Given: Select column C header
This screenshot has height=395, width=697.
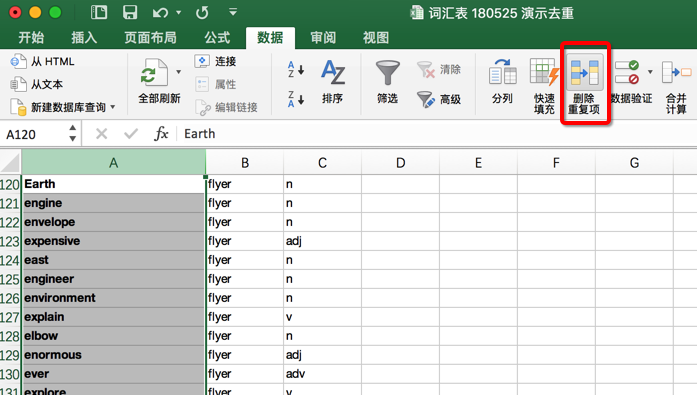Looking at the screenshot, I should 323,163.
